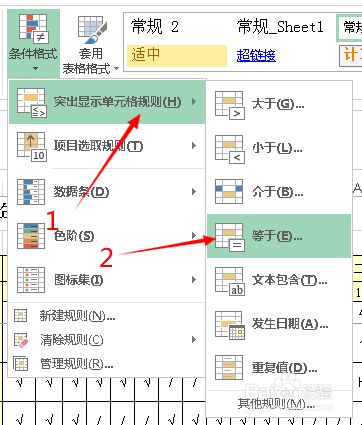The width and height of the screenshot is (362, 425).
Task: Choose 发生日期(A)... rule
Action: (x=279, y=324)
